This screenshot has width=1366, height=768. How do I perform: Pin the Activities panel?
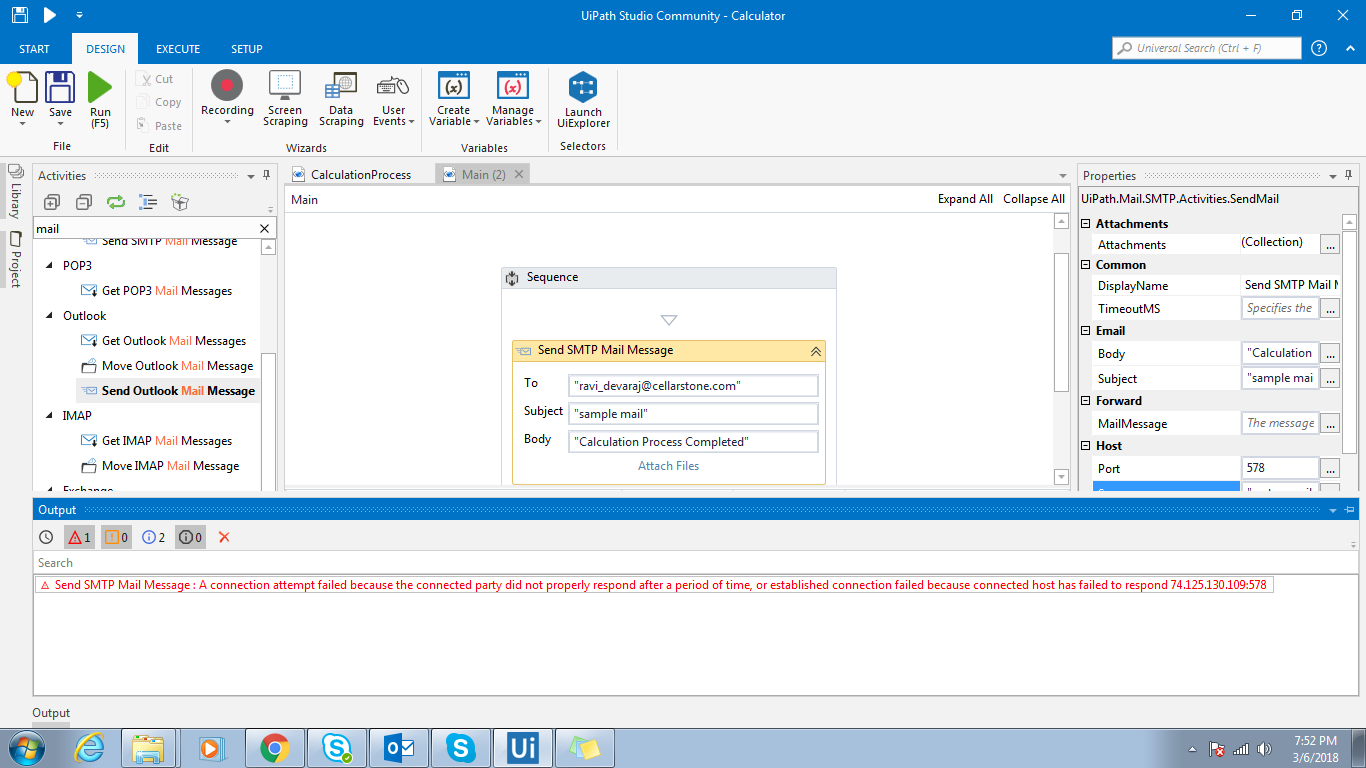coord(267,175)
